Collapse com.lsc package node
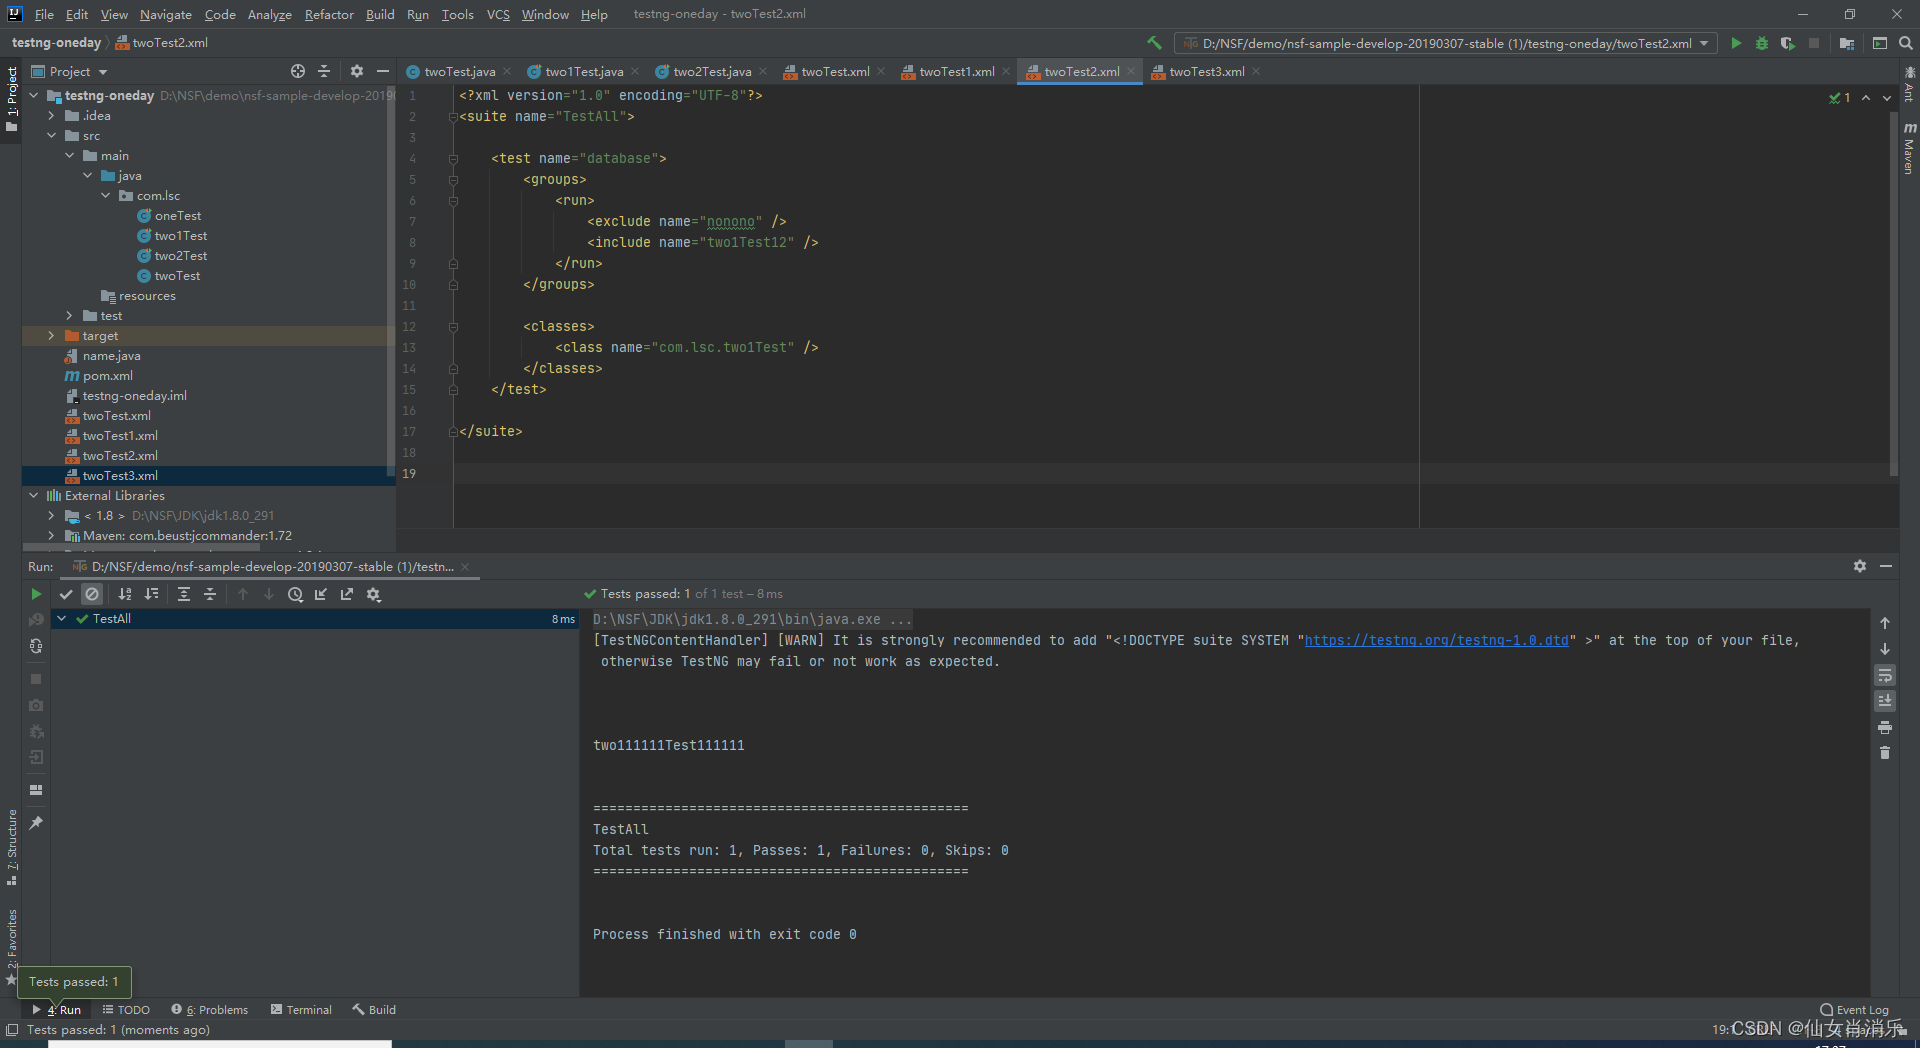This screenshot has height=1048, width=1920. 106,196
